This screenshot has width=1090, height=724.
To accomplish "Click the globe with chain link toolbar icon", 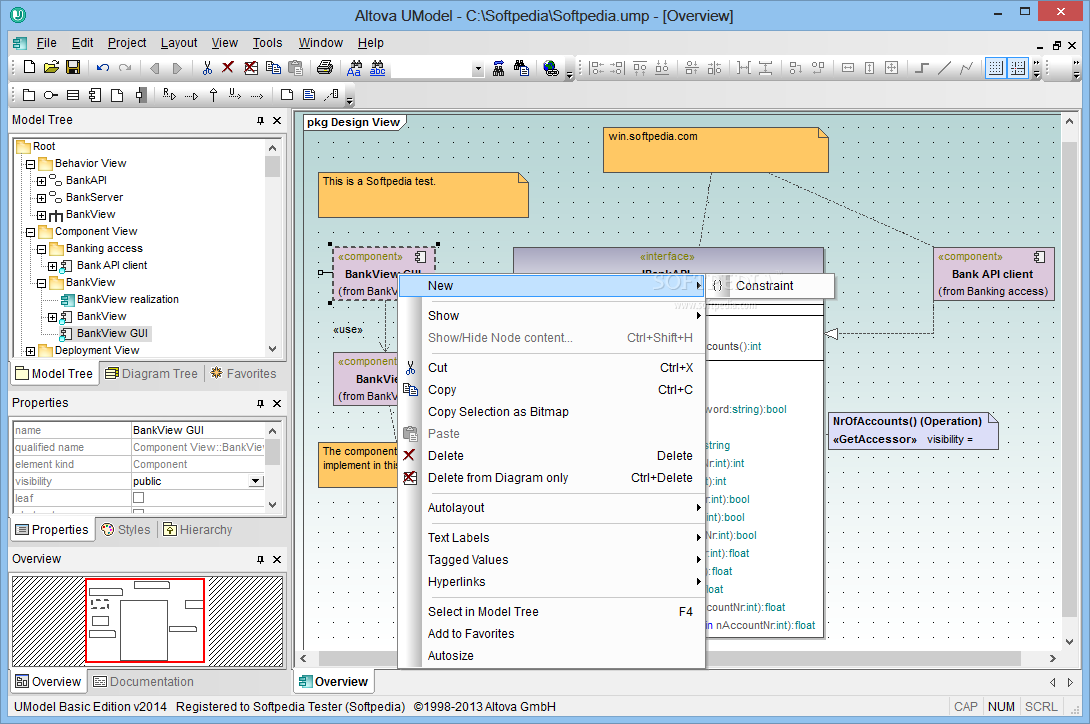I will [551, 67].
